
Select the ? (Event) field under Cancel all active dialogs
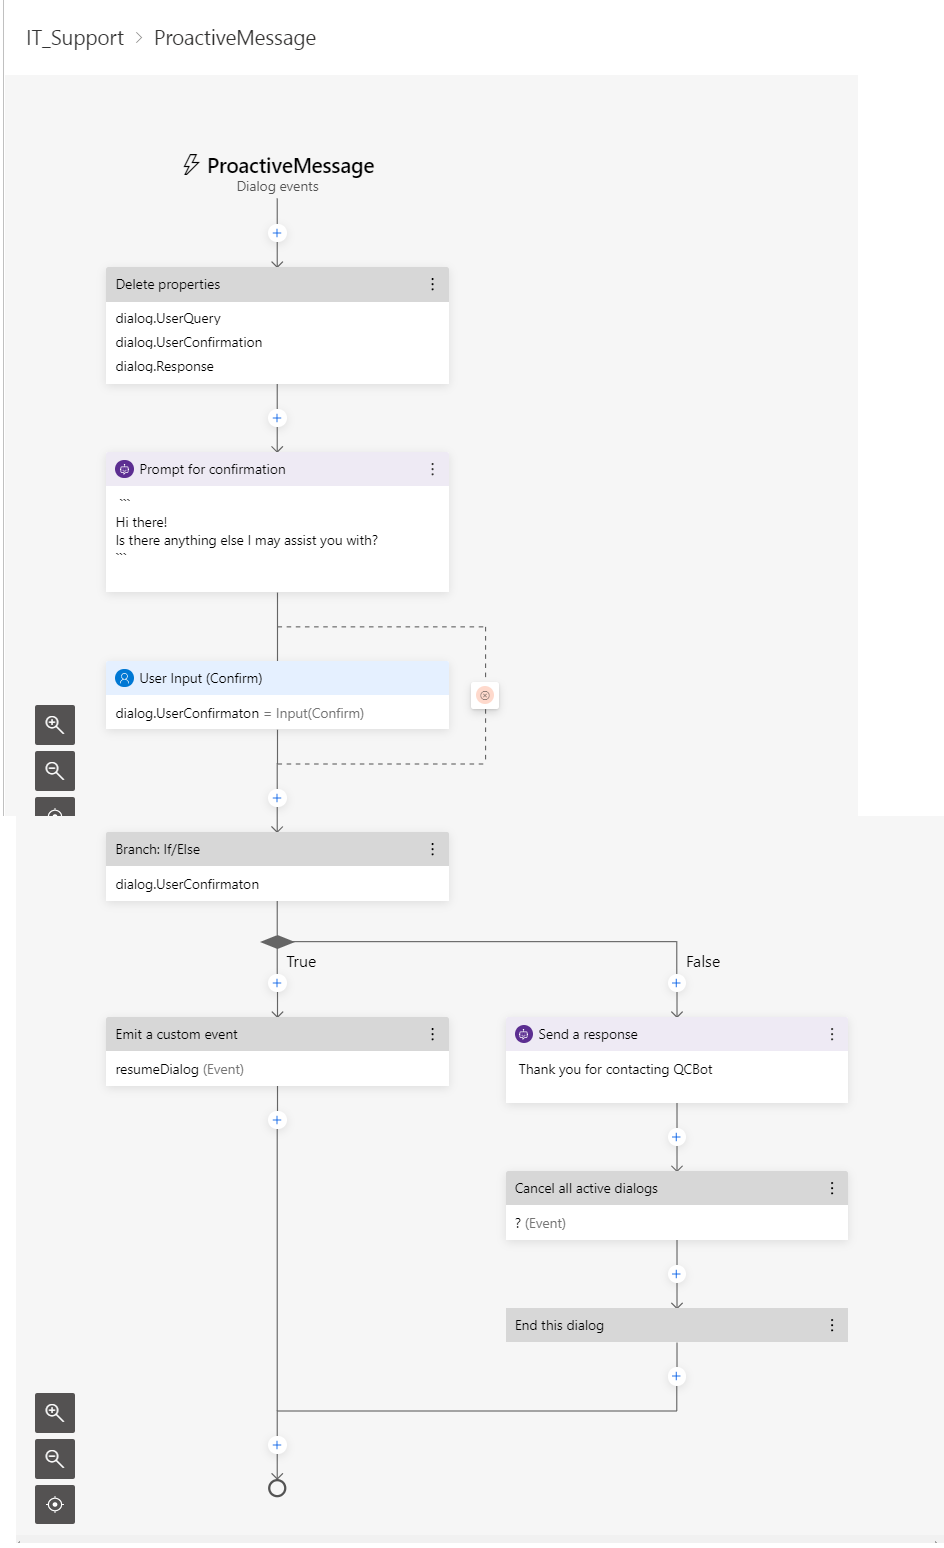[540, 1222]
